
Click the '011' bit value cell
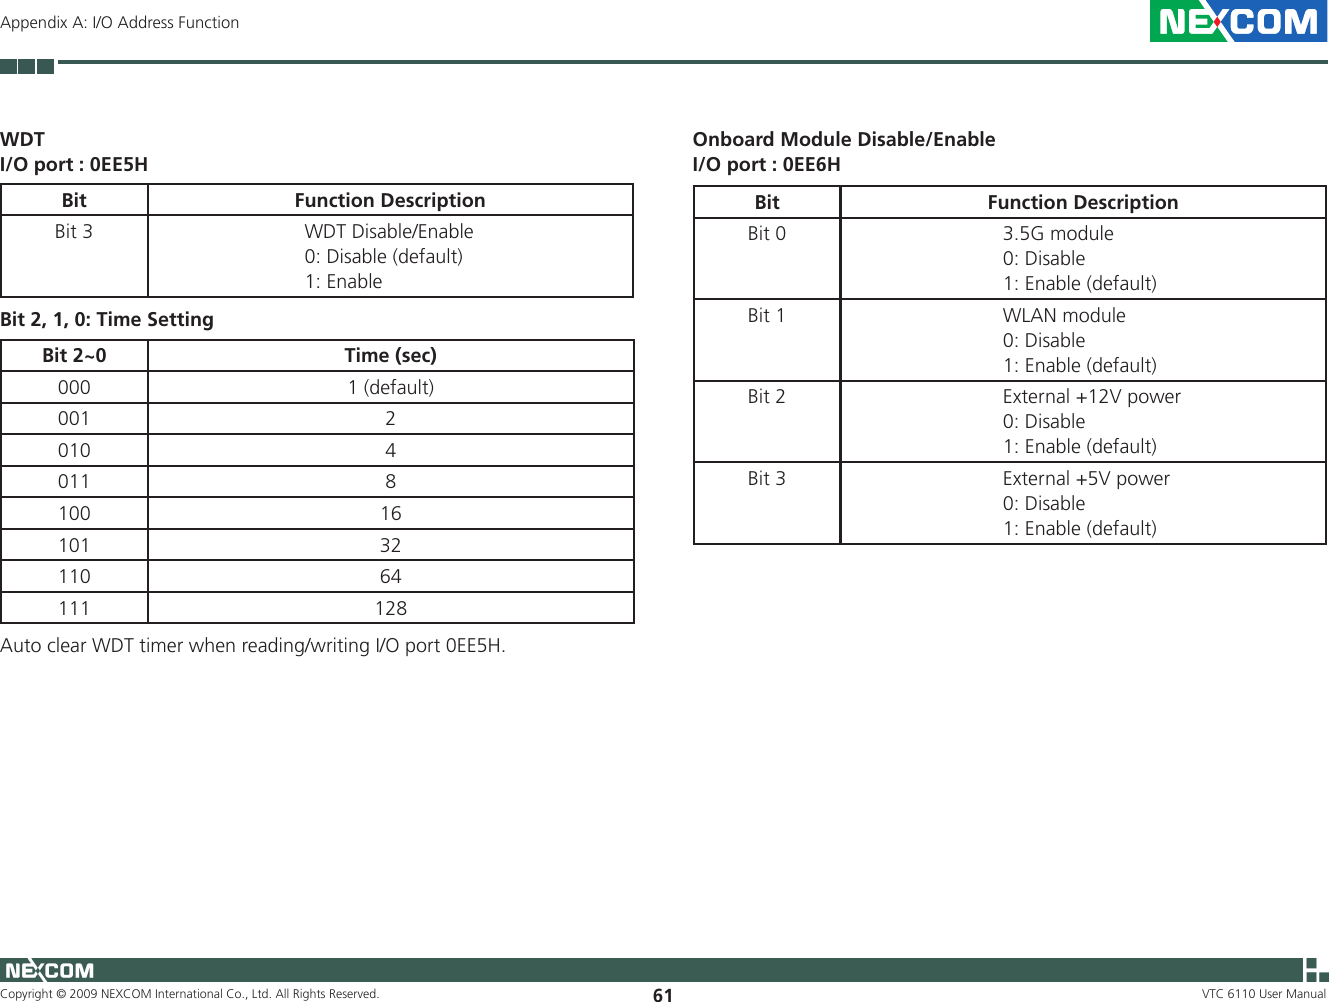pyautogui.click(x=74, y=481)
